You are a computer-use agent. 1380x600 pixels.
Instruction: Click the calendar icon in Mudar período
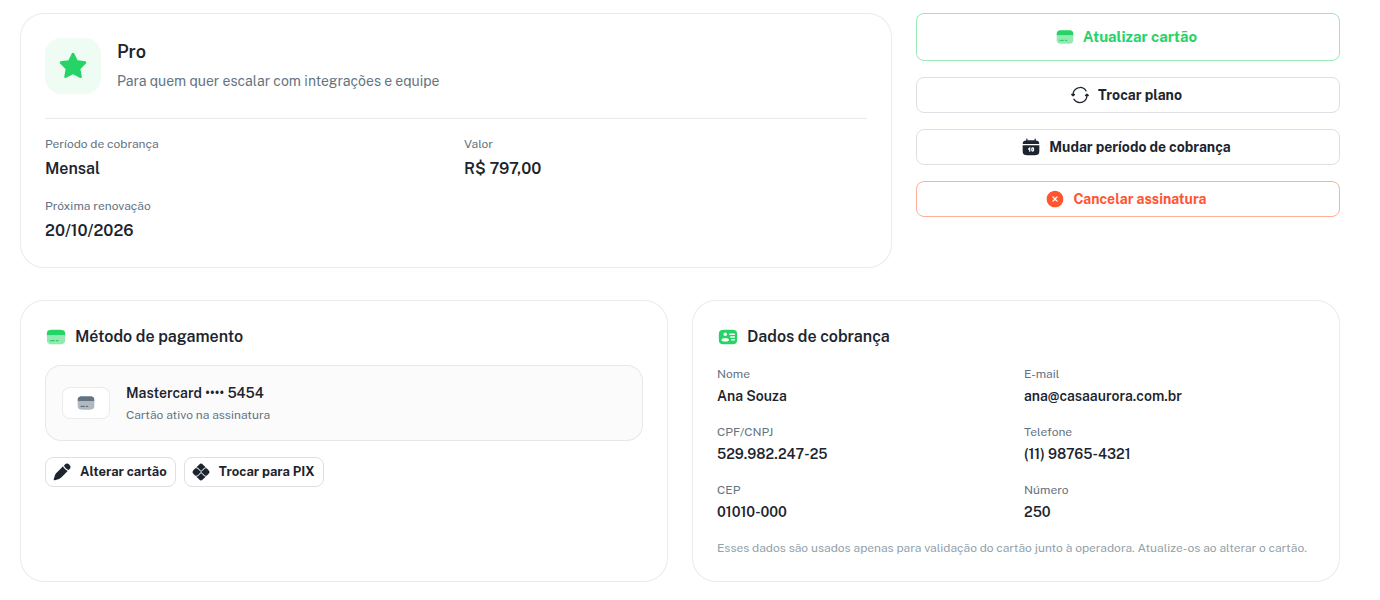point(1031,147)
